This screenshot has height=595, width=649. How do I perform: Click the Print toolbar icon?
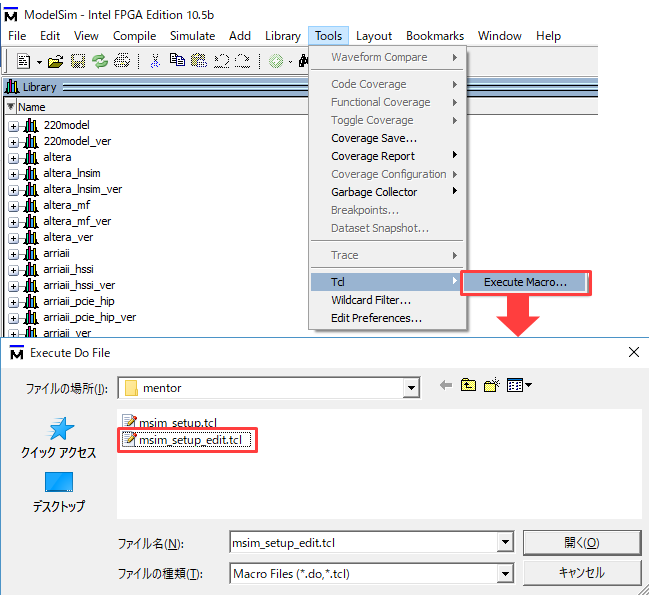(x=122, y=61)
